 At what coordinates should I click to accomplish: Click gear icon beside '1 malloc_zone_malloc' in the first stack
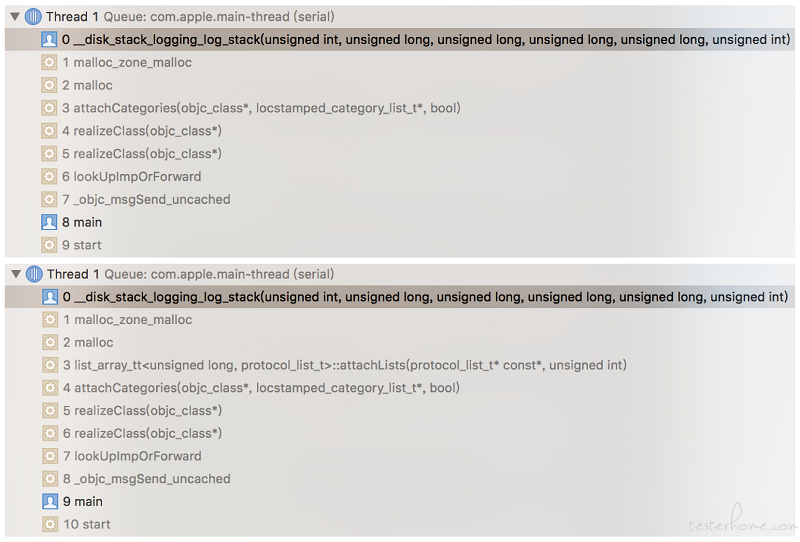tap(49, 62)
